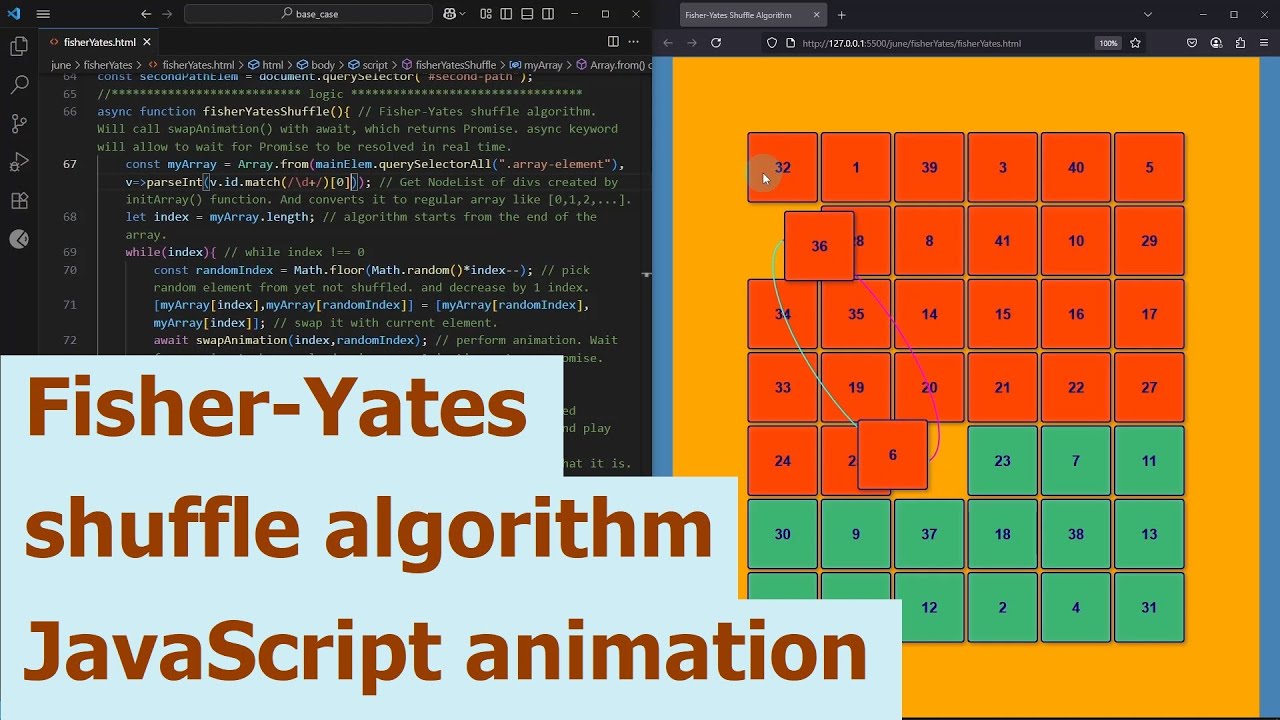Click line number 70 in the gutter
Image resolution: width=1280 pixels, height=720 pixels.
click(x=70, y=270)
